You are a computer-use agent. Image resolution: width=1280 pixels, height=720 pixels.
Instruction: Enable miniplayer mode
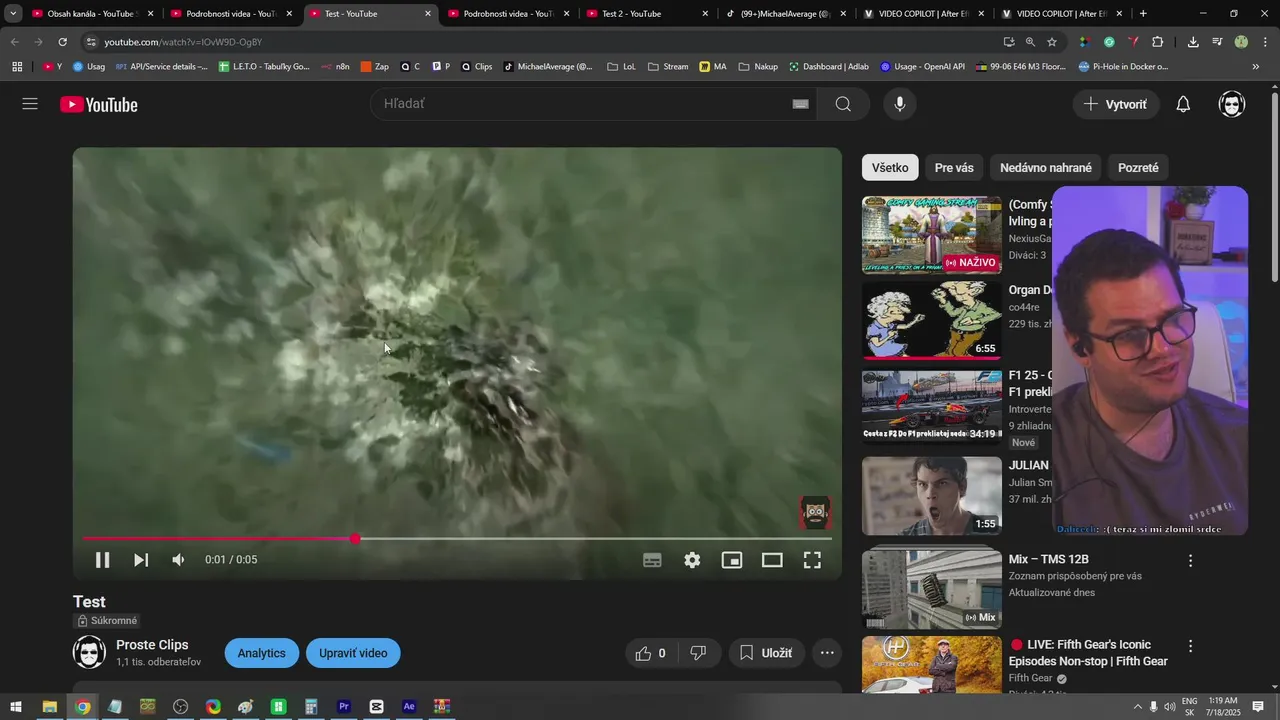coord(732,560)
